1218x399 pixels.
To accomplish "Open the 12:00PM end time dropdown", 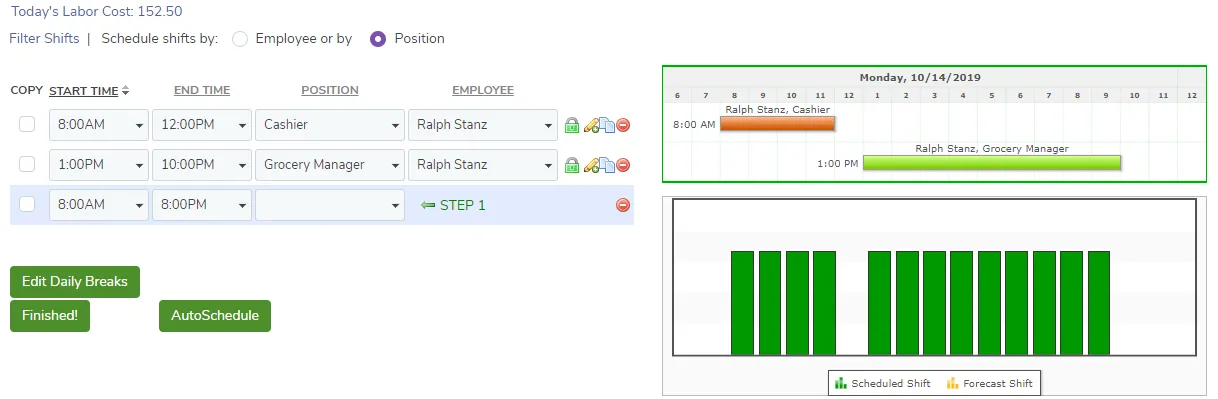I will (202, 125).
